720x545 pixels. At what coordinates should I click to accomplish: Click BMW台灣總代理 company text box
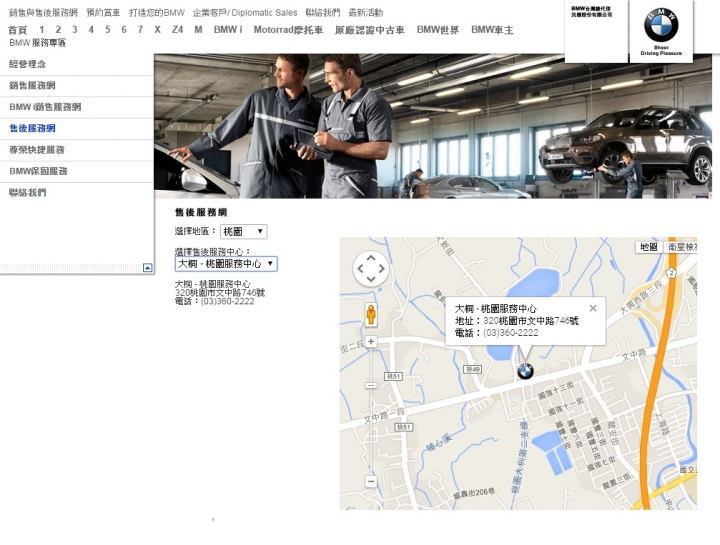591,11
